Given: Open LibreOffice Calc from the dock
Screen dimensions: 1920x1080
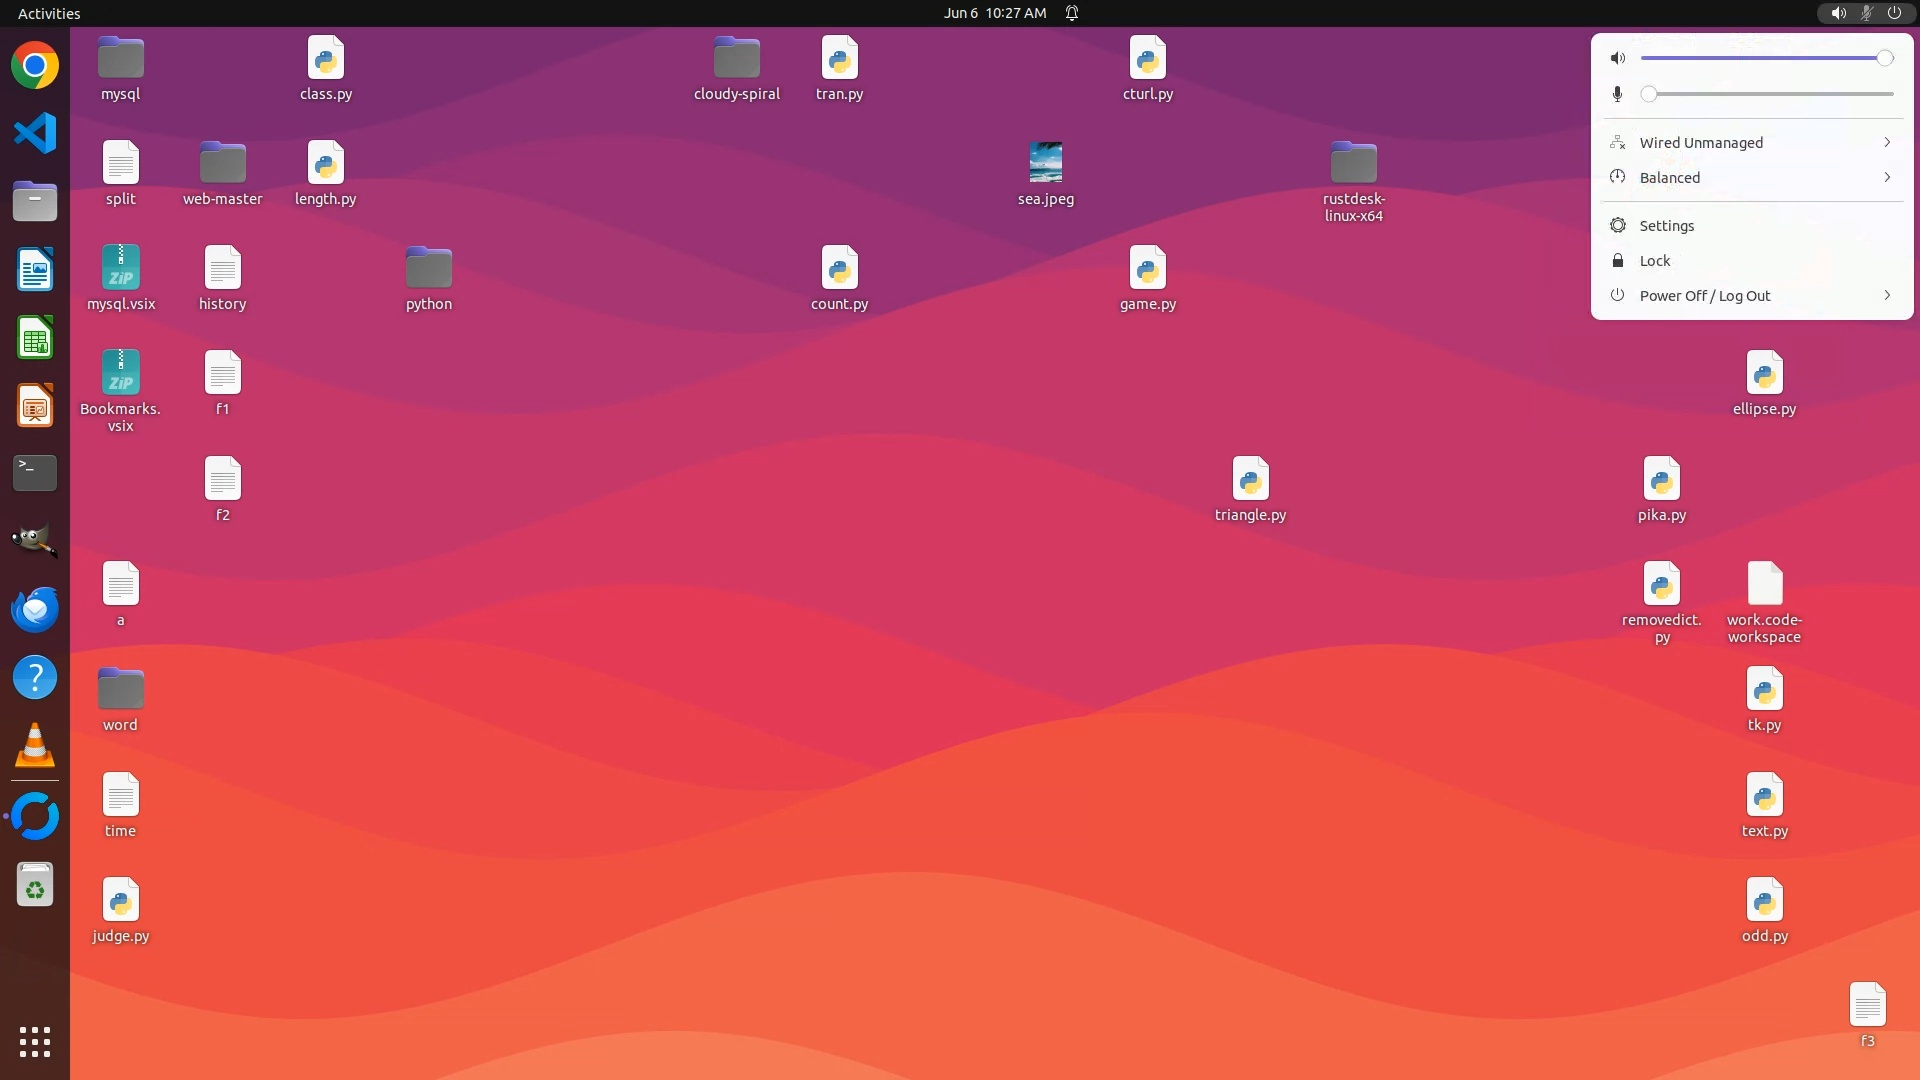Looking at the screenshot, I should click(35, 338).
